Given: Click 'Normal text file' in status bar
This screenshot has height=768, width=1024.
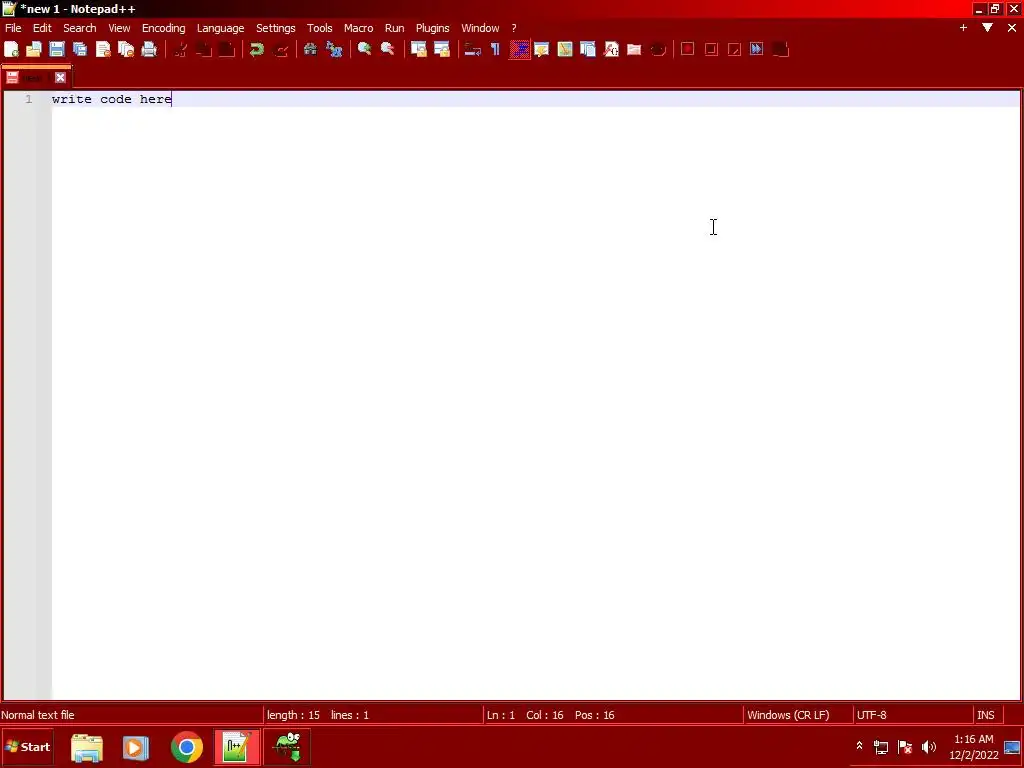Looking at the screenshot, I should (38, 715).
